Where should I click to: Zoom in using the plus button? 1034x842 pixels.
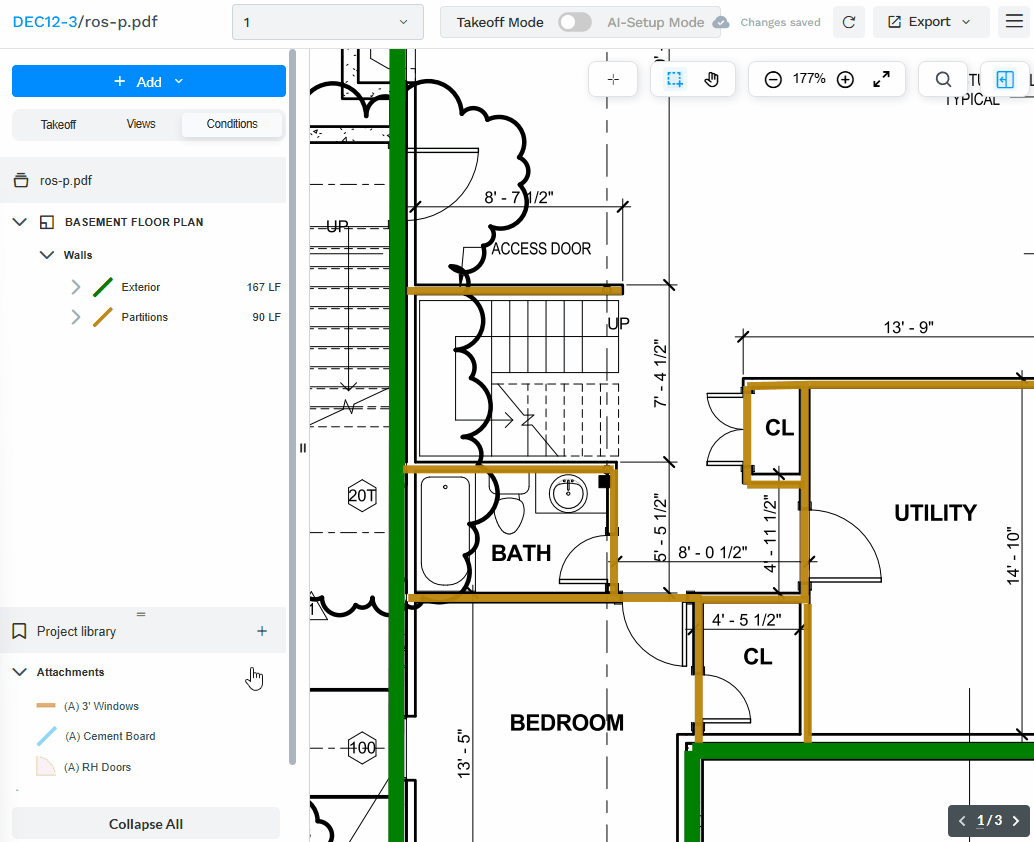point(845,78)
